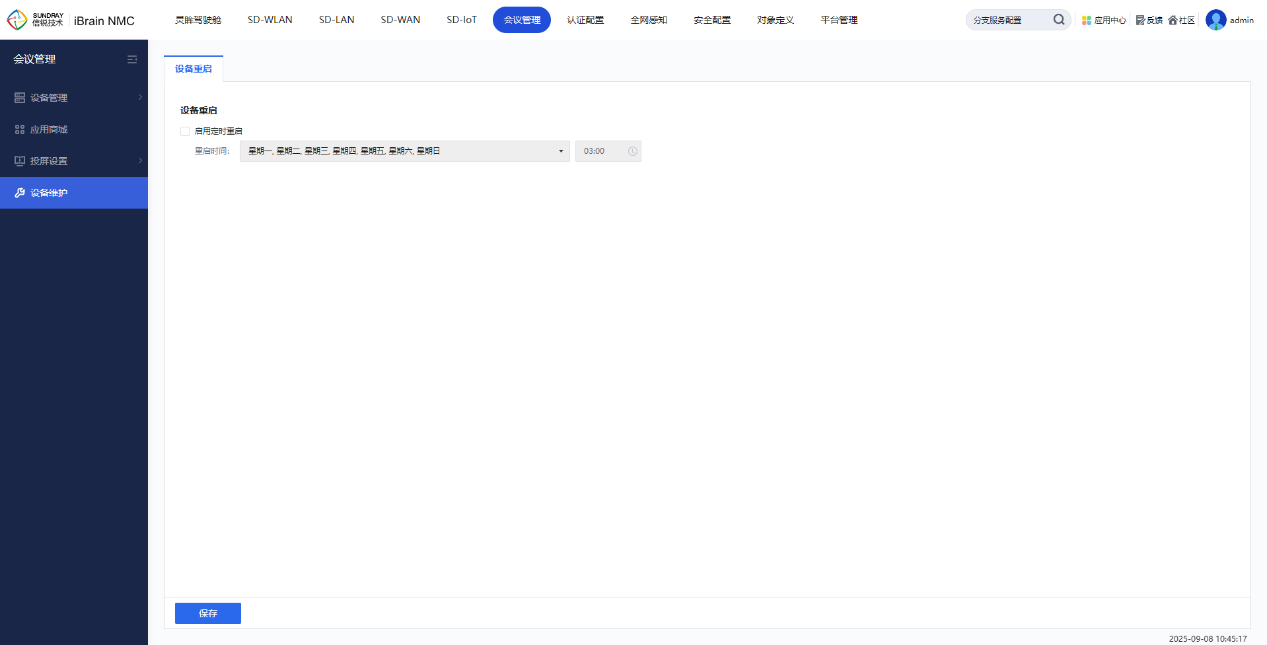Screen dimensions: 1267x645
Task: Click the 03:00 restart time input
Action: click(600, 151)
